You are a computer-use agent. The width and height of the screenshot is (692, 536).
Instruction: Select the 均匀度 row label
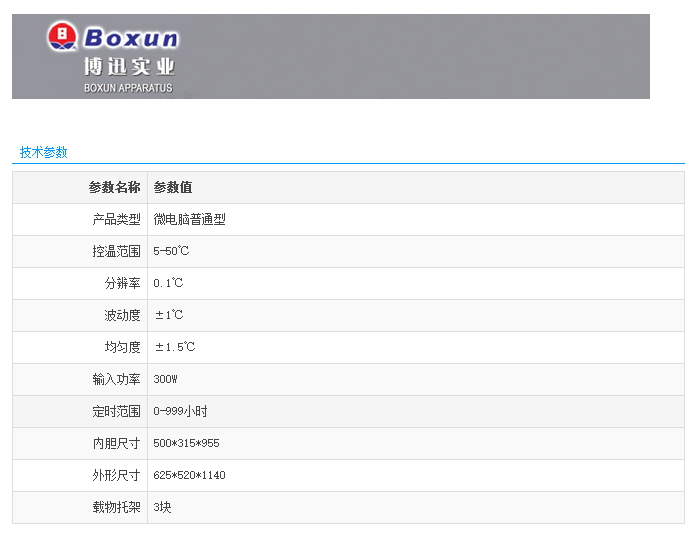[122, 347]
